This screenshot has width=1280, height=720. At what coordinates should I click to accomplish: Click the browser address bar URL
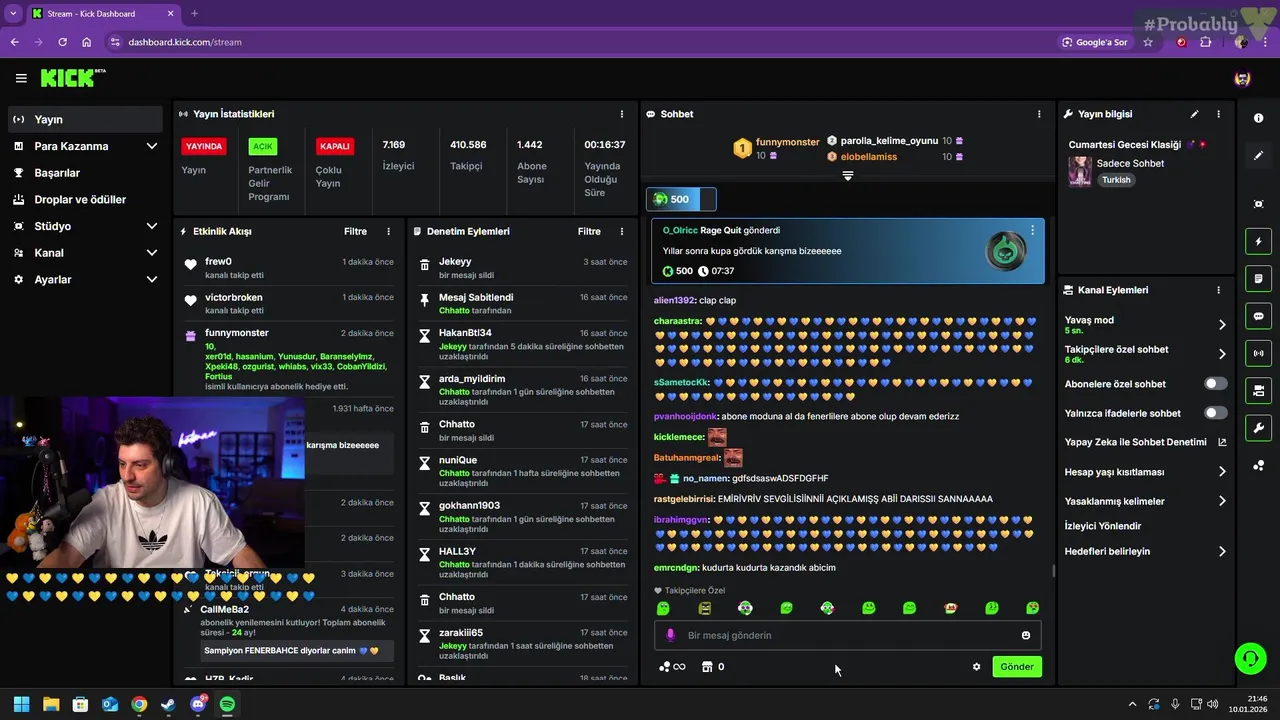(x=185, y=42)
